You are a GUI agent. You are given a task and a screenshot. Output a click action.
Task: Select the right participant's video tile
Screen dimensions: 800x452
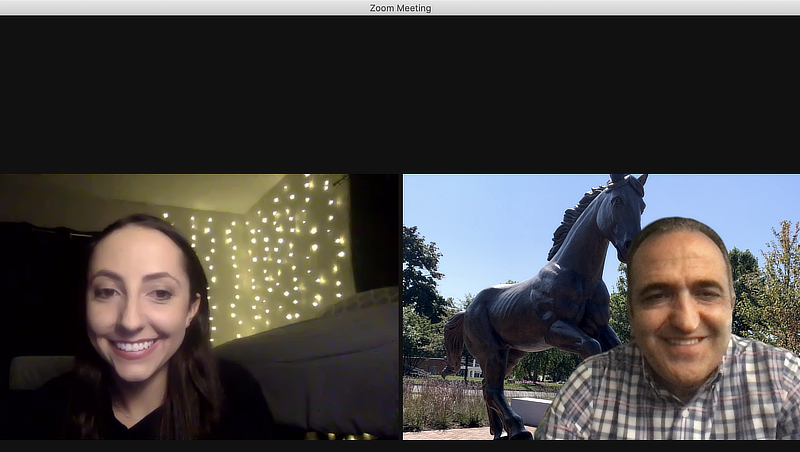pos(600,306)
